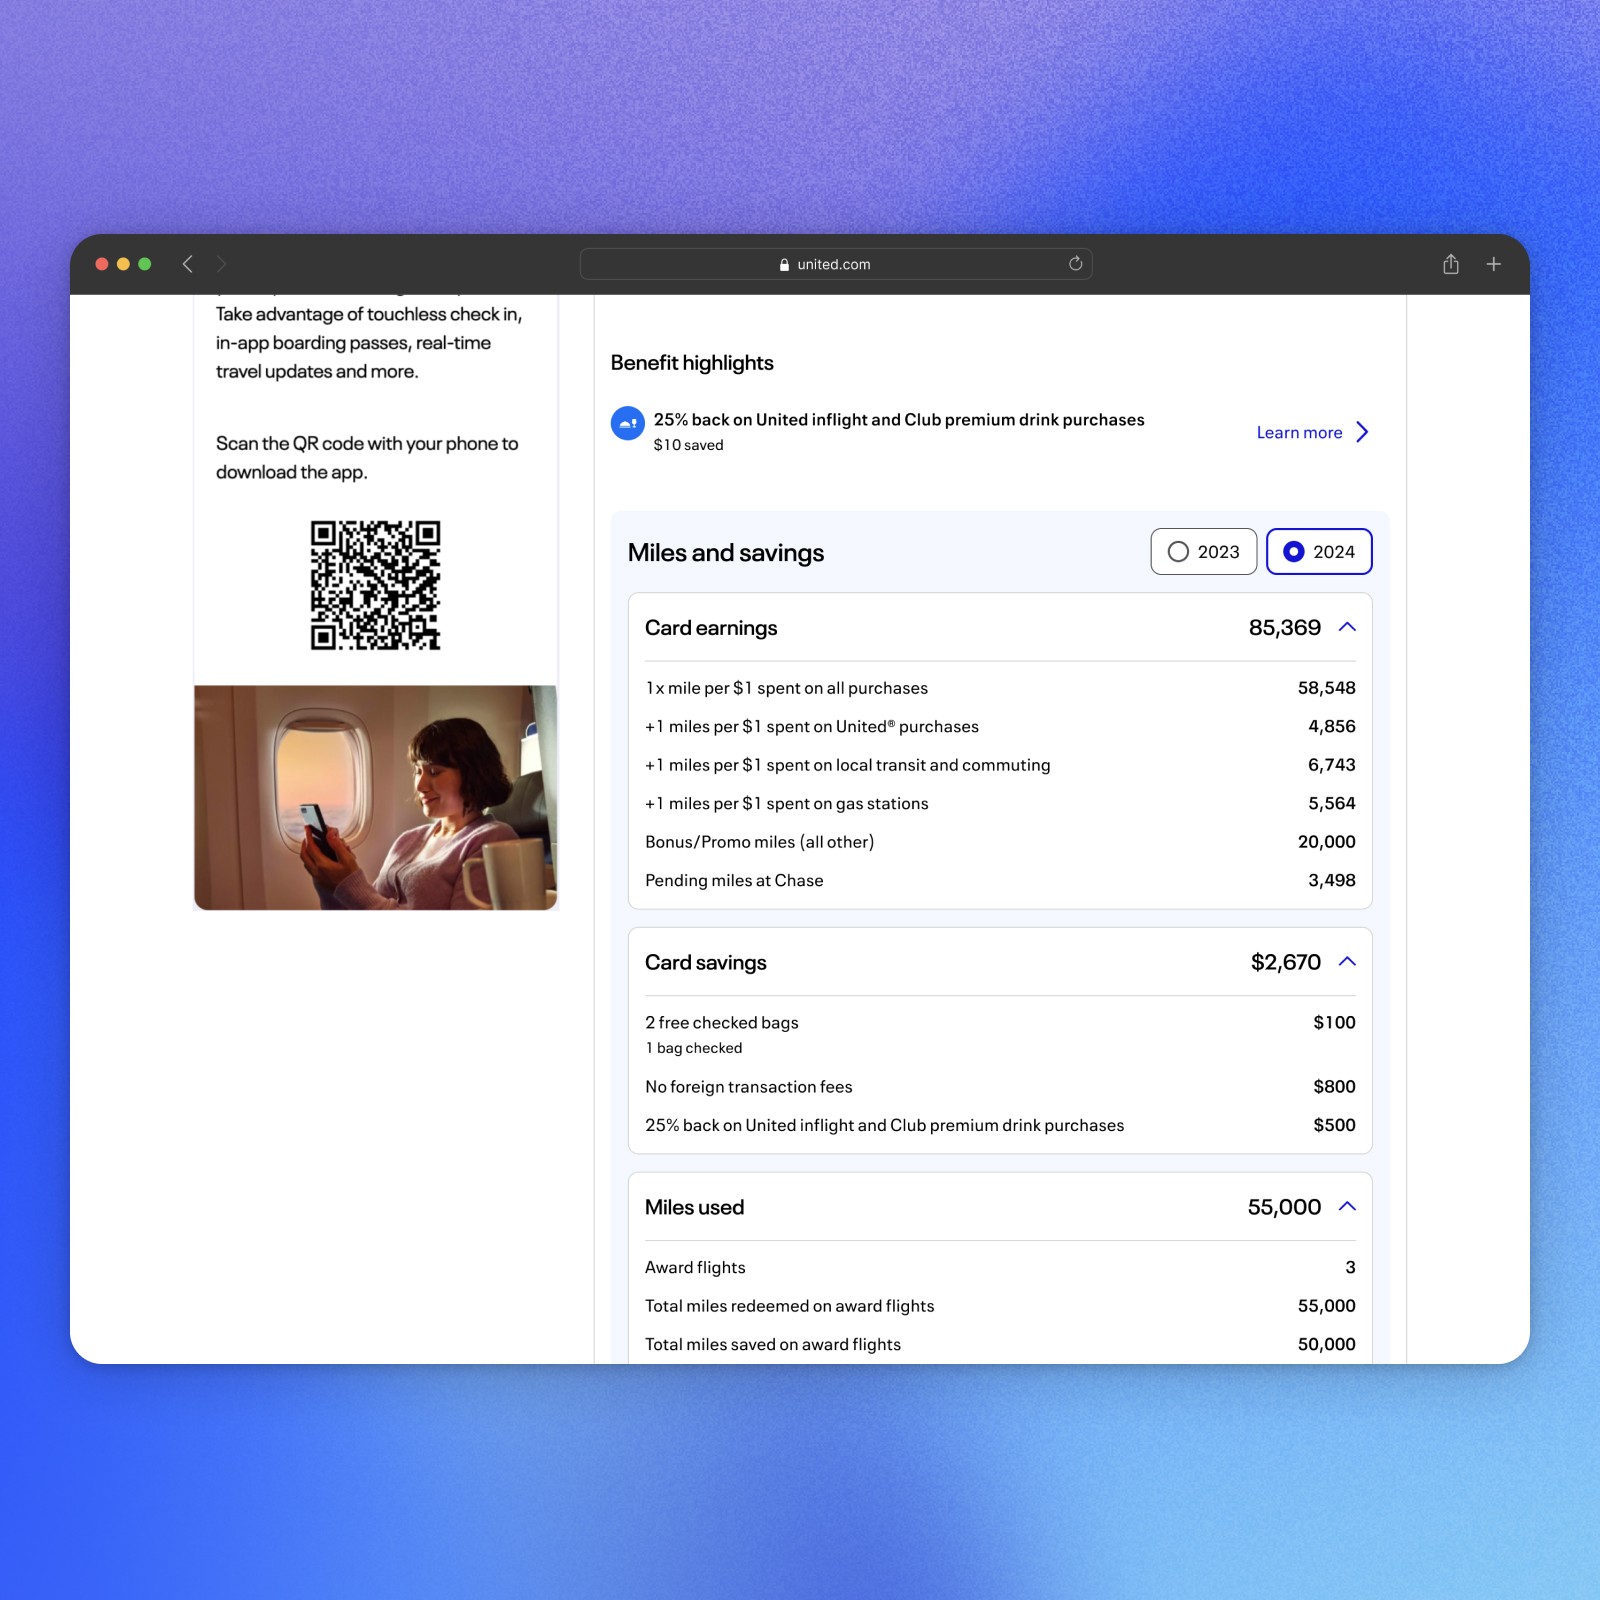Click 'Pending miles at Chase'
The width and height of the screenshot is (1600, 1600).
tap(734, 881)
